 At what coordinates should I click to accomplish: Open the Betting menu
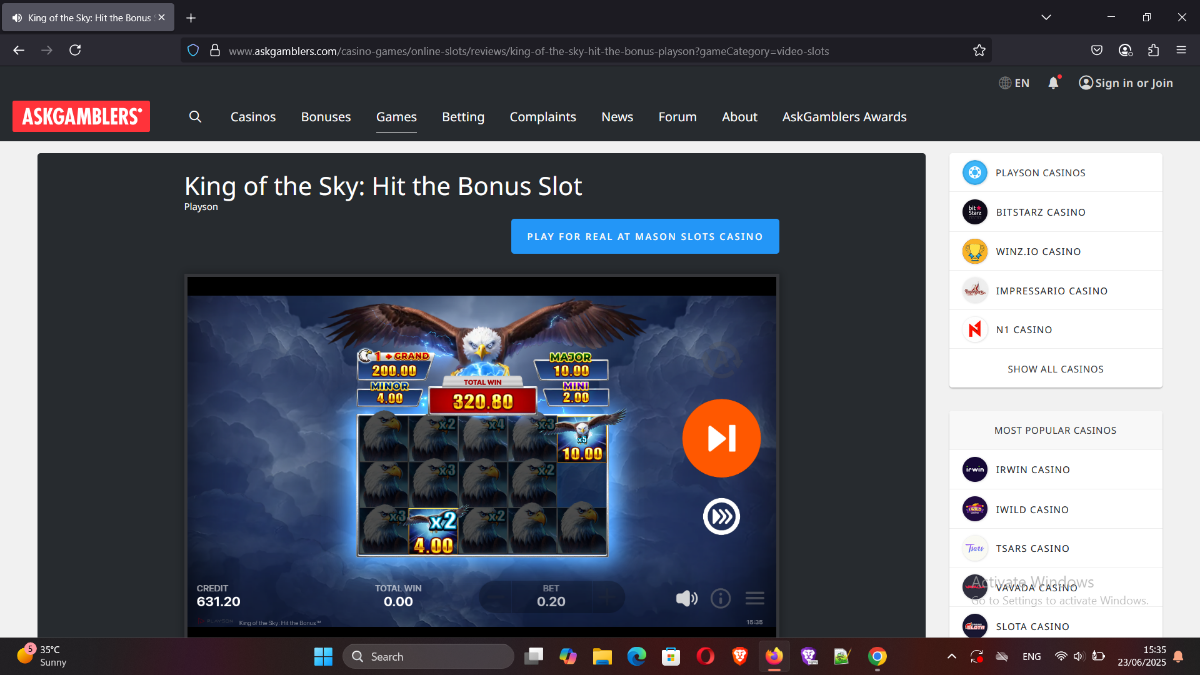coord(463,117)
